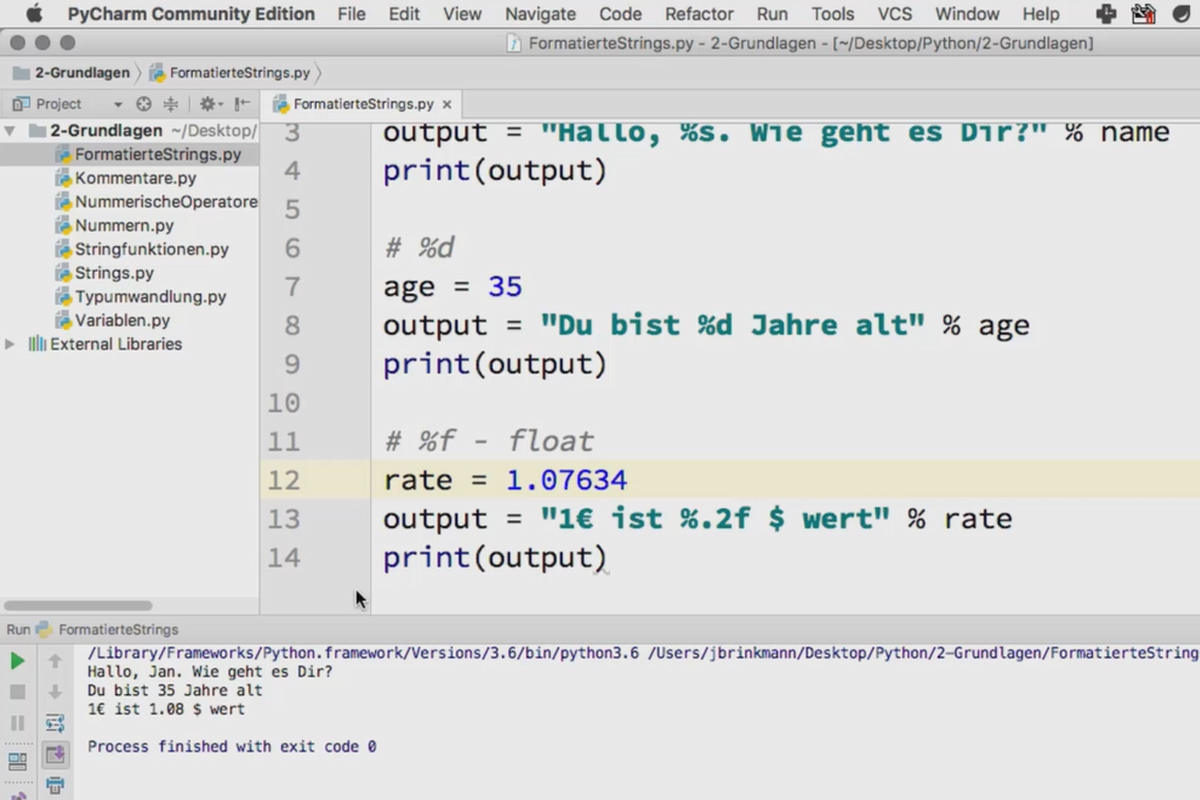Image resolution: width=1200 pixels, height=800 pixels.
Task: Select Nummern.py in project tree
Action: (114, 226)
